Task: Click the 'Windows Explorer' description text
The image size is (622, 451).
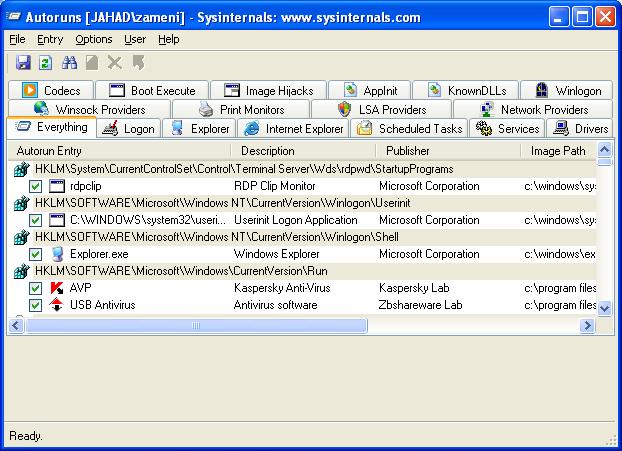Action: coord(276,254)
